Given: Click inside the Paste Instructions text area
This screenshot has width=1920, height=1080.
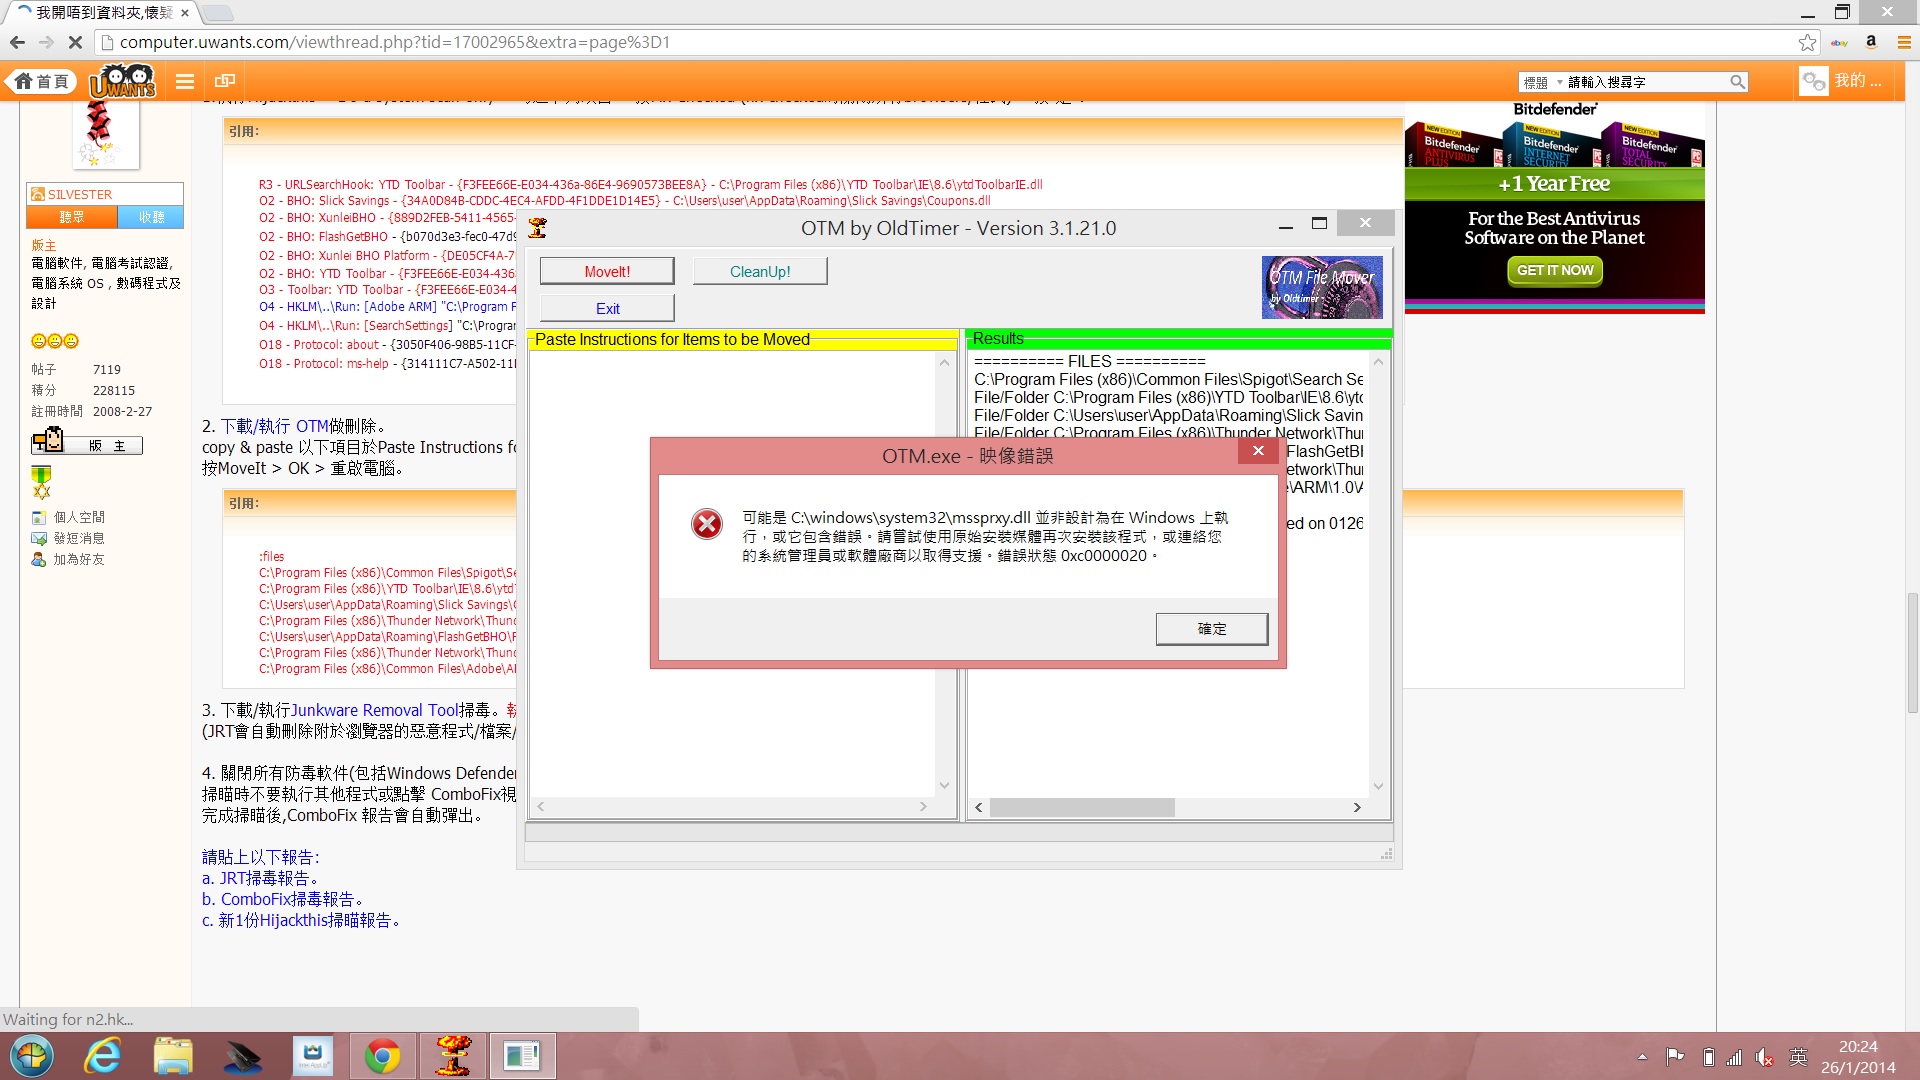Looking at the screenshot, I should click(x=733, y=573).
